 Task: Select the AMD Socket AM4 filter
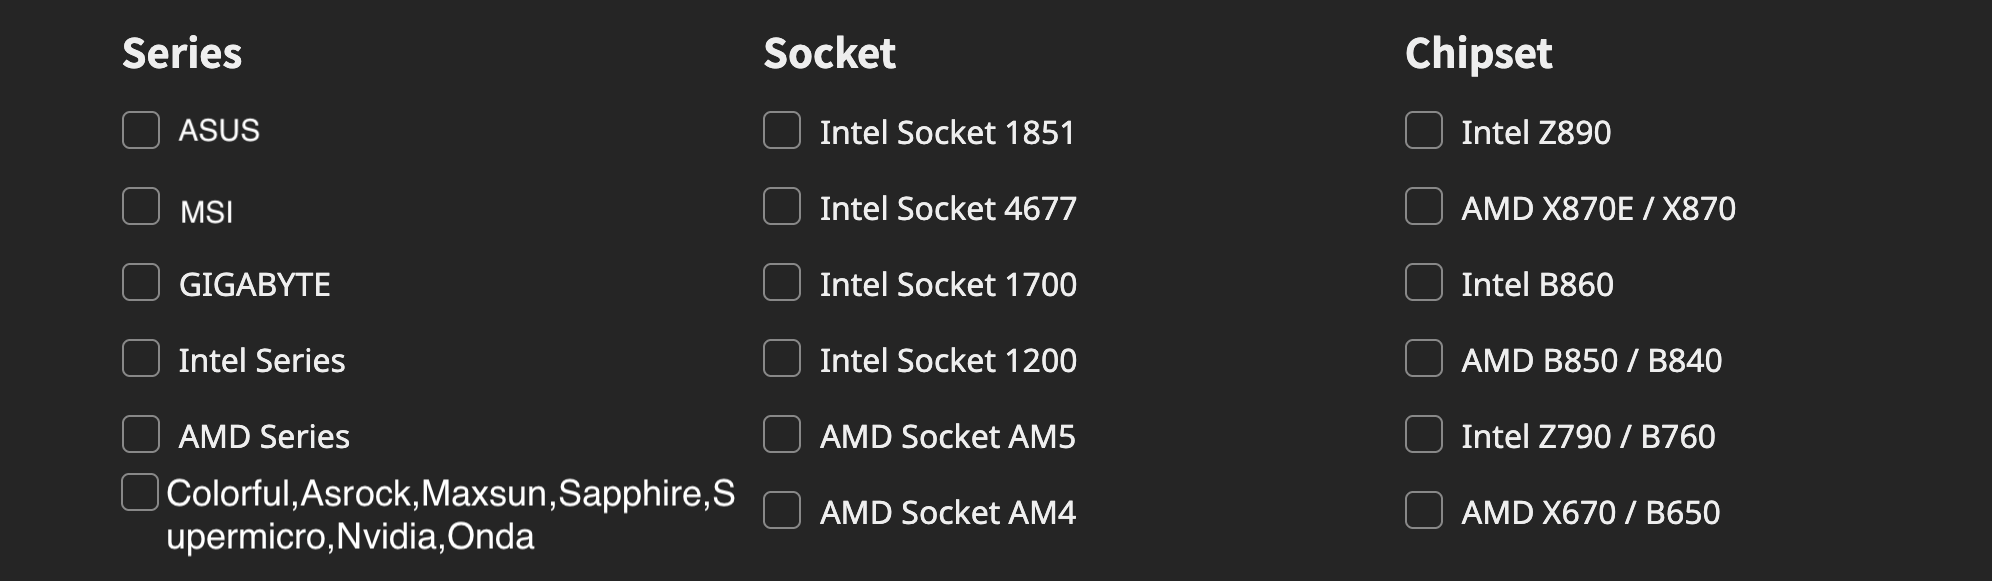coord(782,511)
